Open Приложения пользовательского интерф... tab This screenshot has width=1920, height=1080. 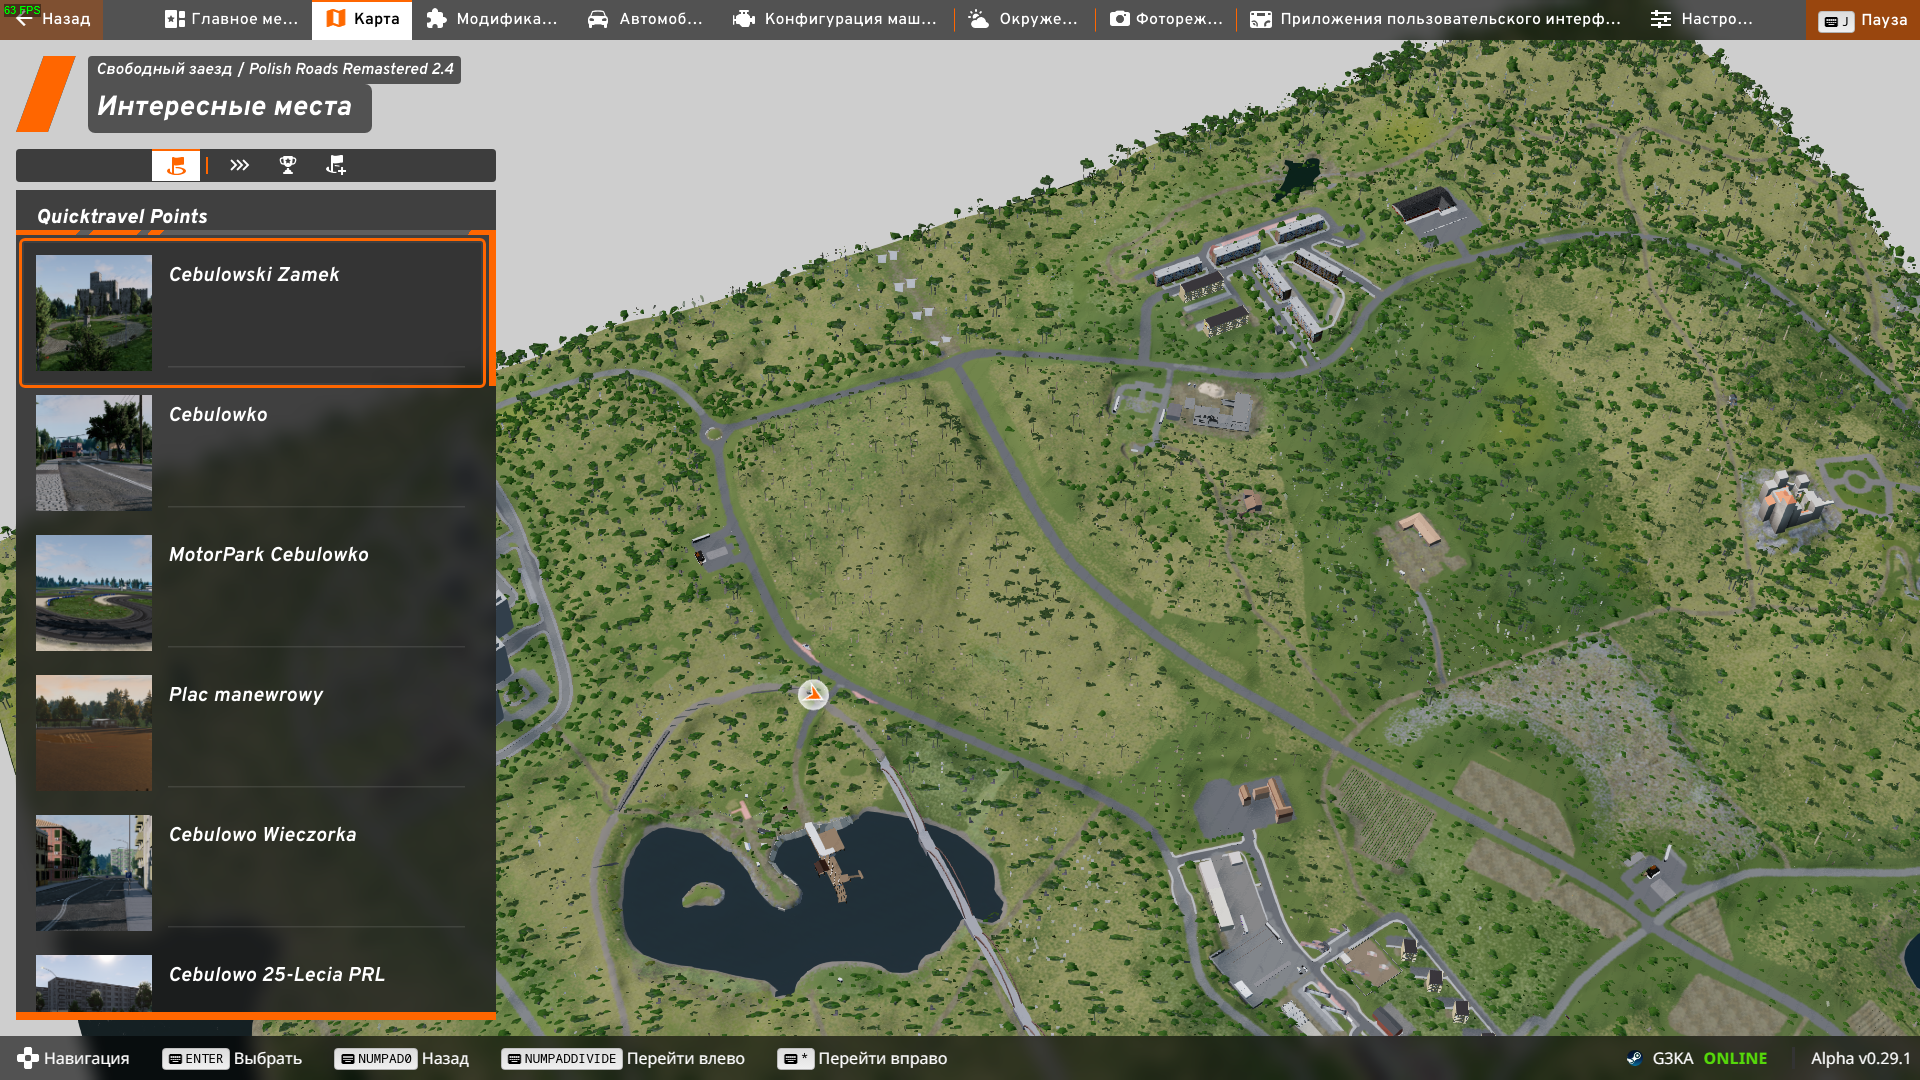(x=1435, y=19)
